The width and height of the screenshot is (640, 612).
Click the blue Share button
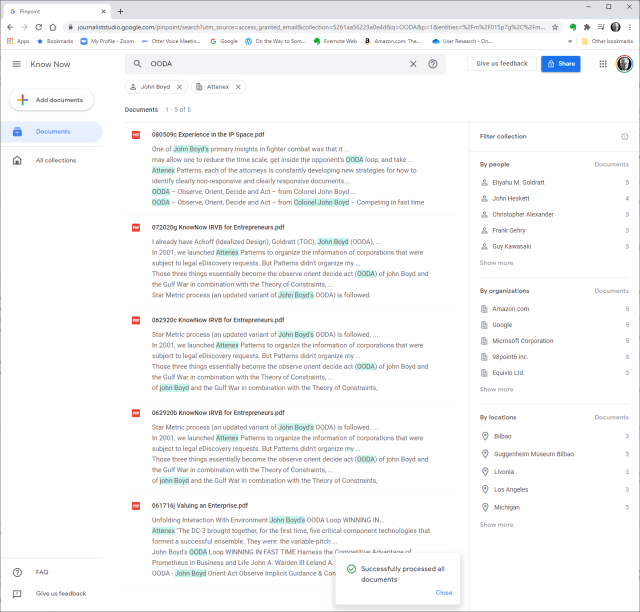click(560, 64)
